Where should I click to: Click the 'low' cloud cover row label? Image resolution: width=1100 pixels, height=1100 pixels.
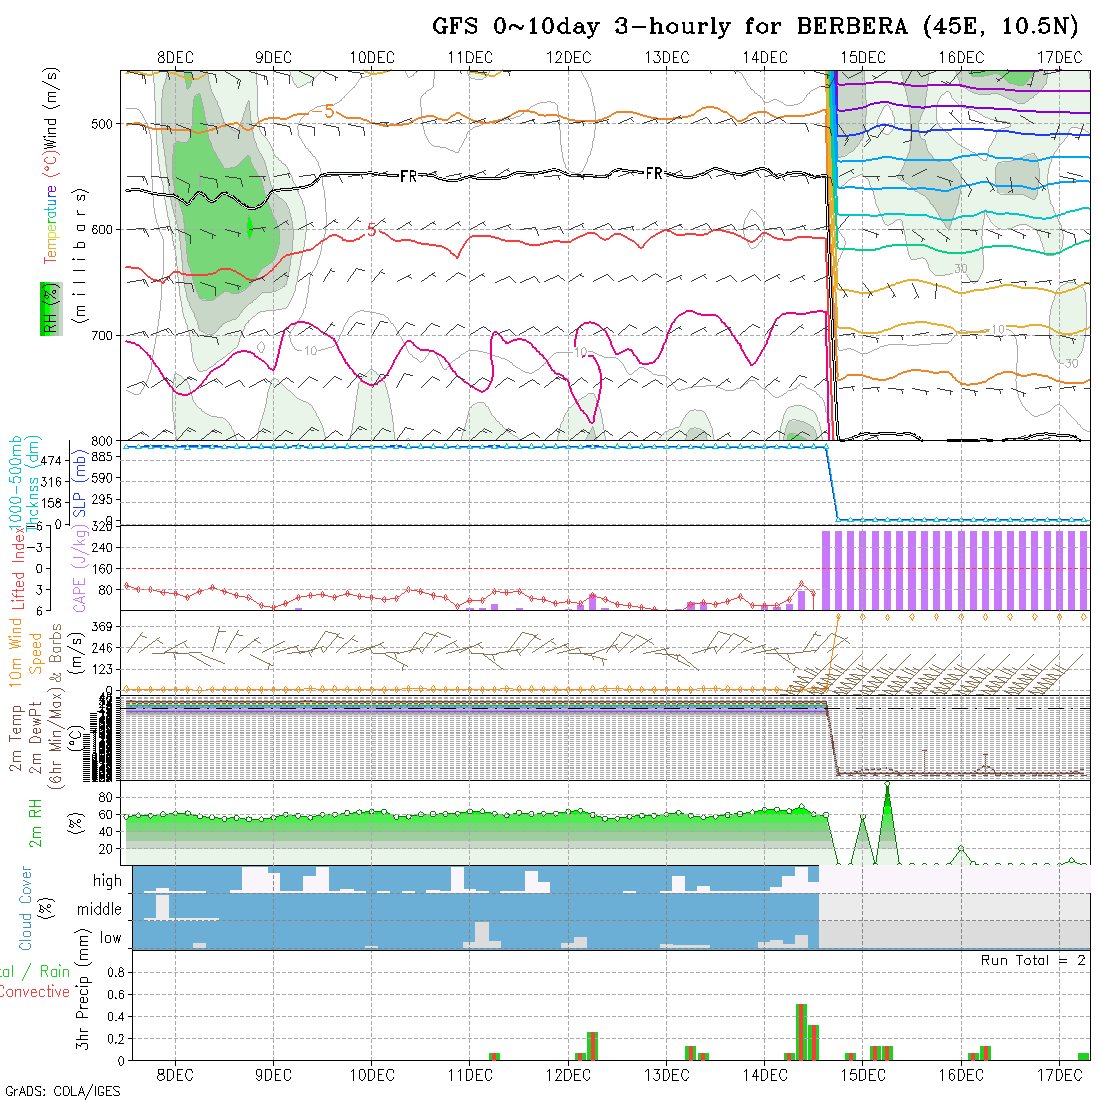[110, 938]
